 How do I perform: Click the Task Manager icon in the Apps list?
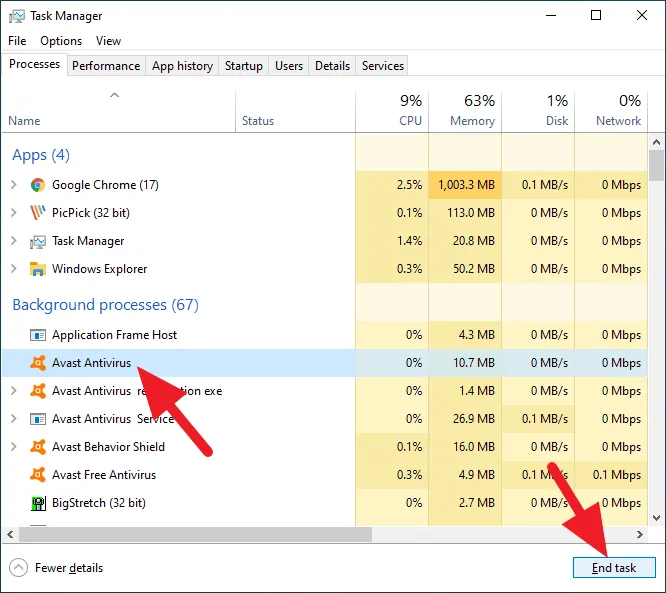(38, 241)
